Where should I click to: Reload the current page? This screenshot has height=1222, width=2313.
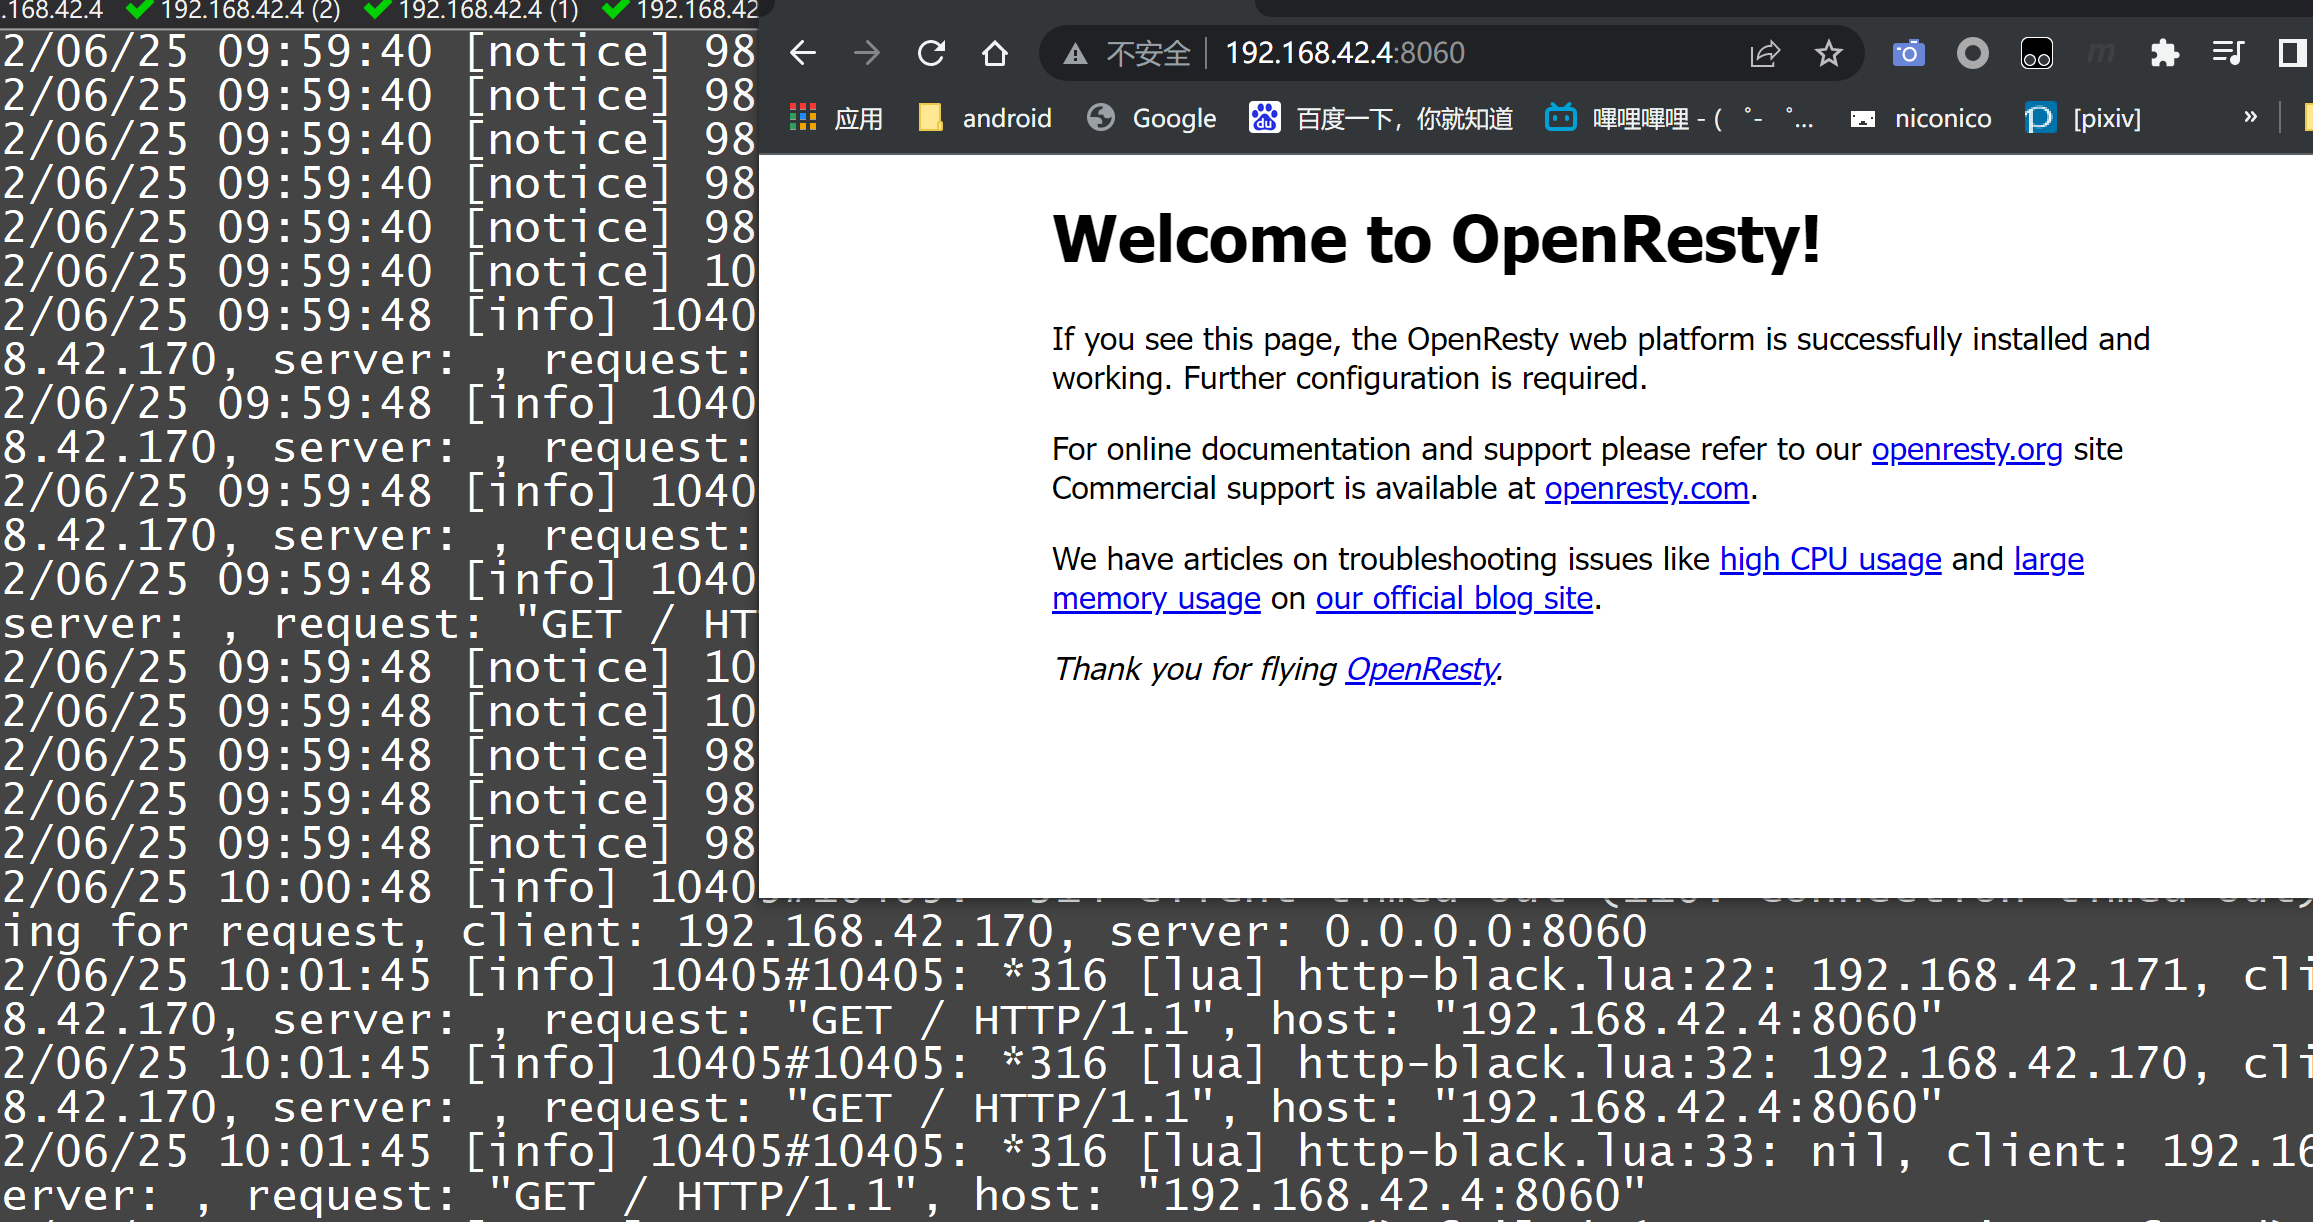coord(931,53)
